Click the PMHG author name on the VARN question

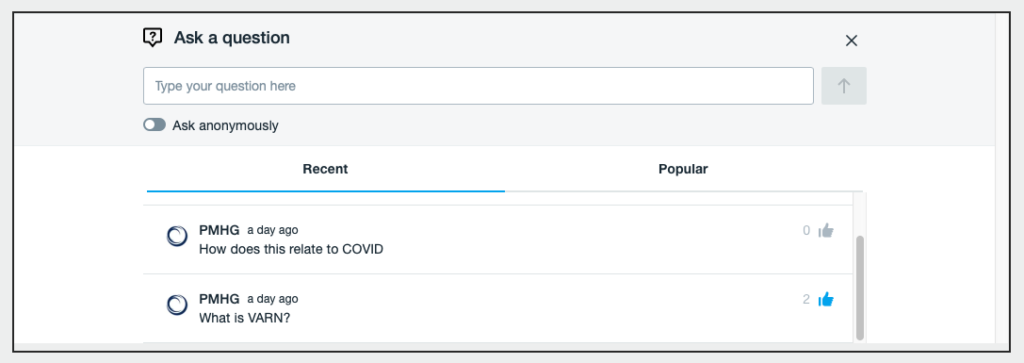point(219,299)
